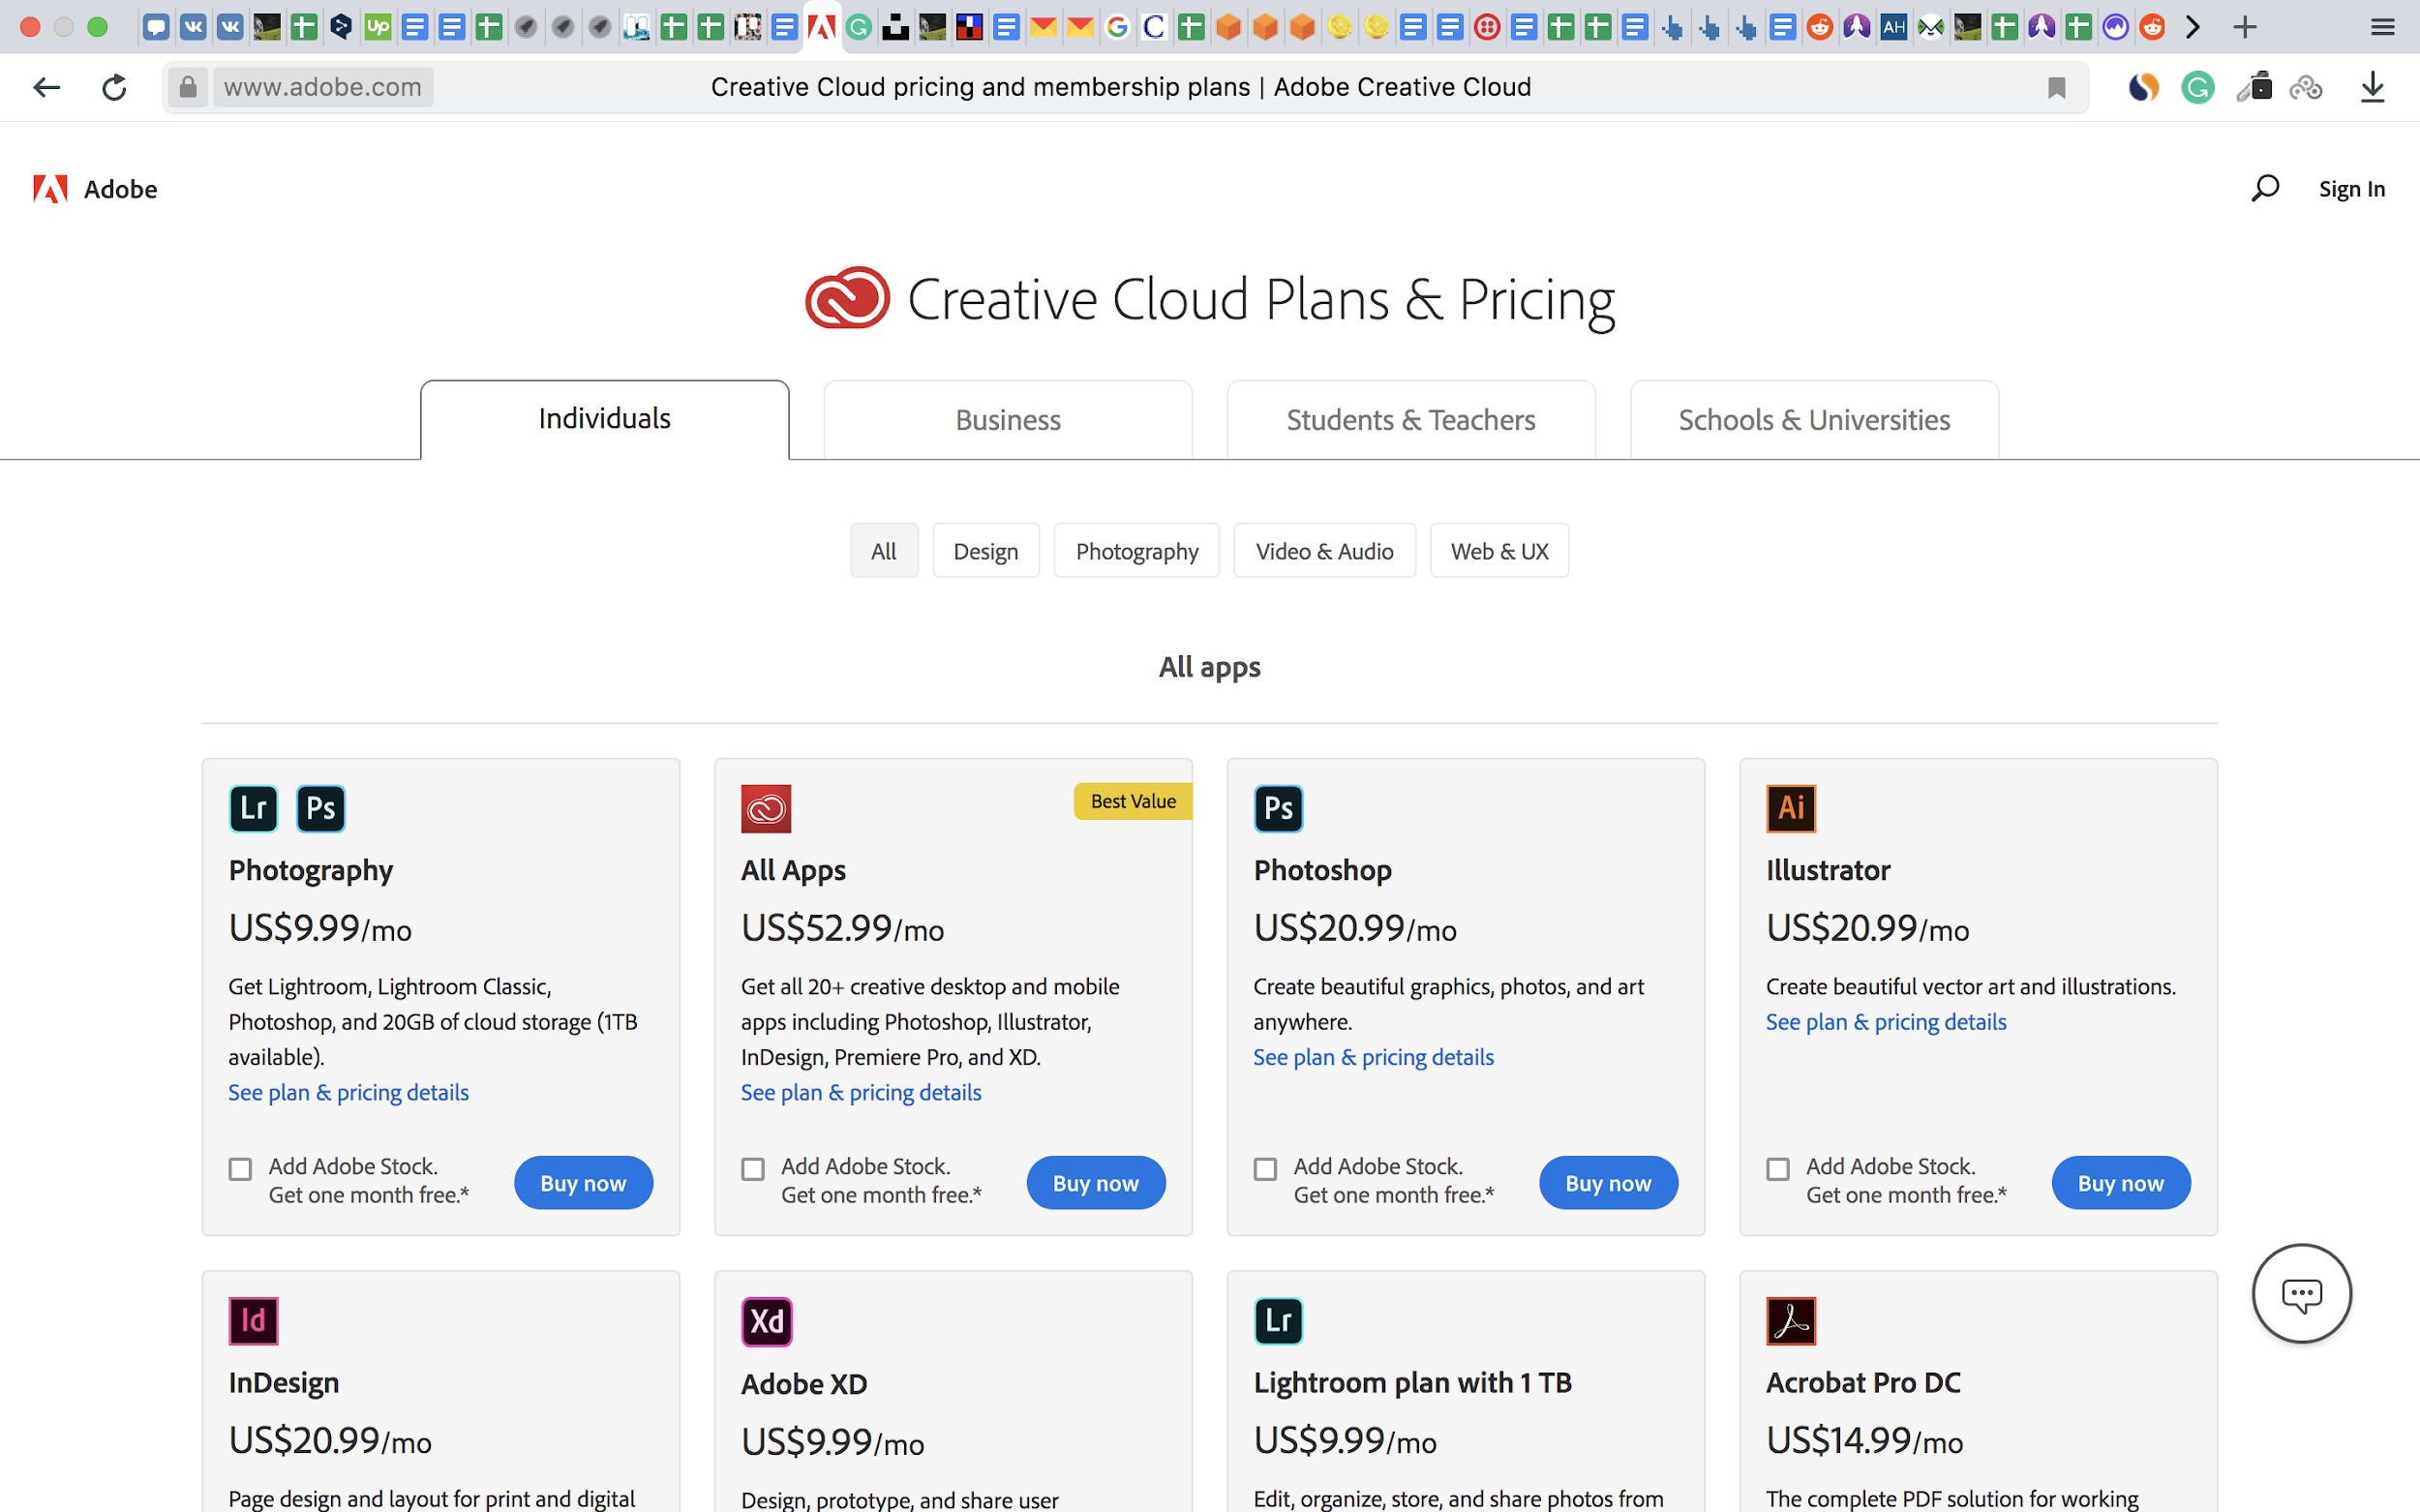2420x1512 pixels.
Task: Check Add Adobe Stock on the Photography card
Action: click(240, 1169)
